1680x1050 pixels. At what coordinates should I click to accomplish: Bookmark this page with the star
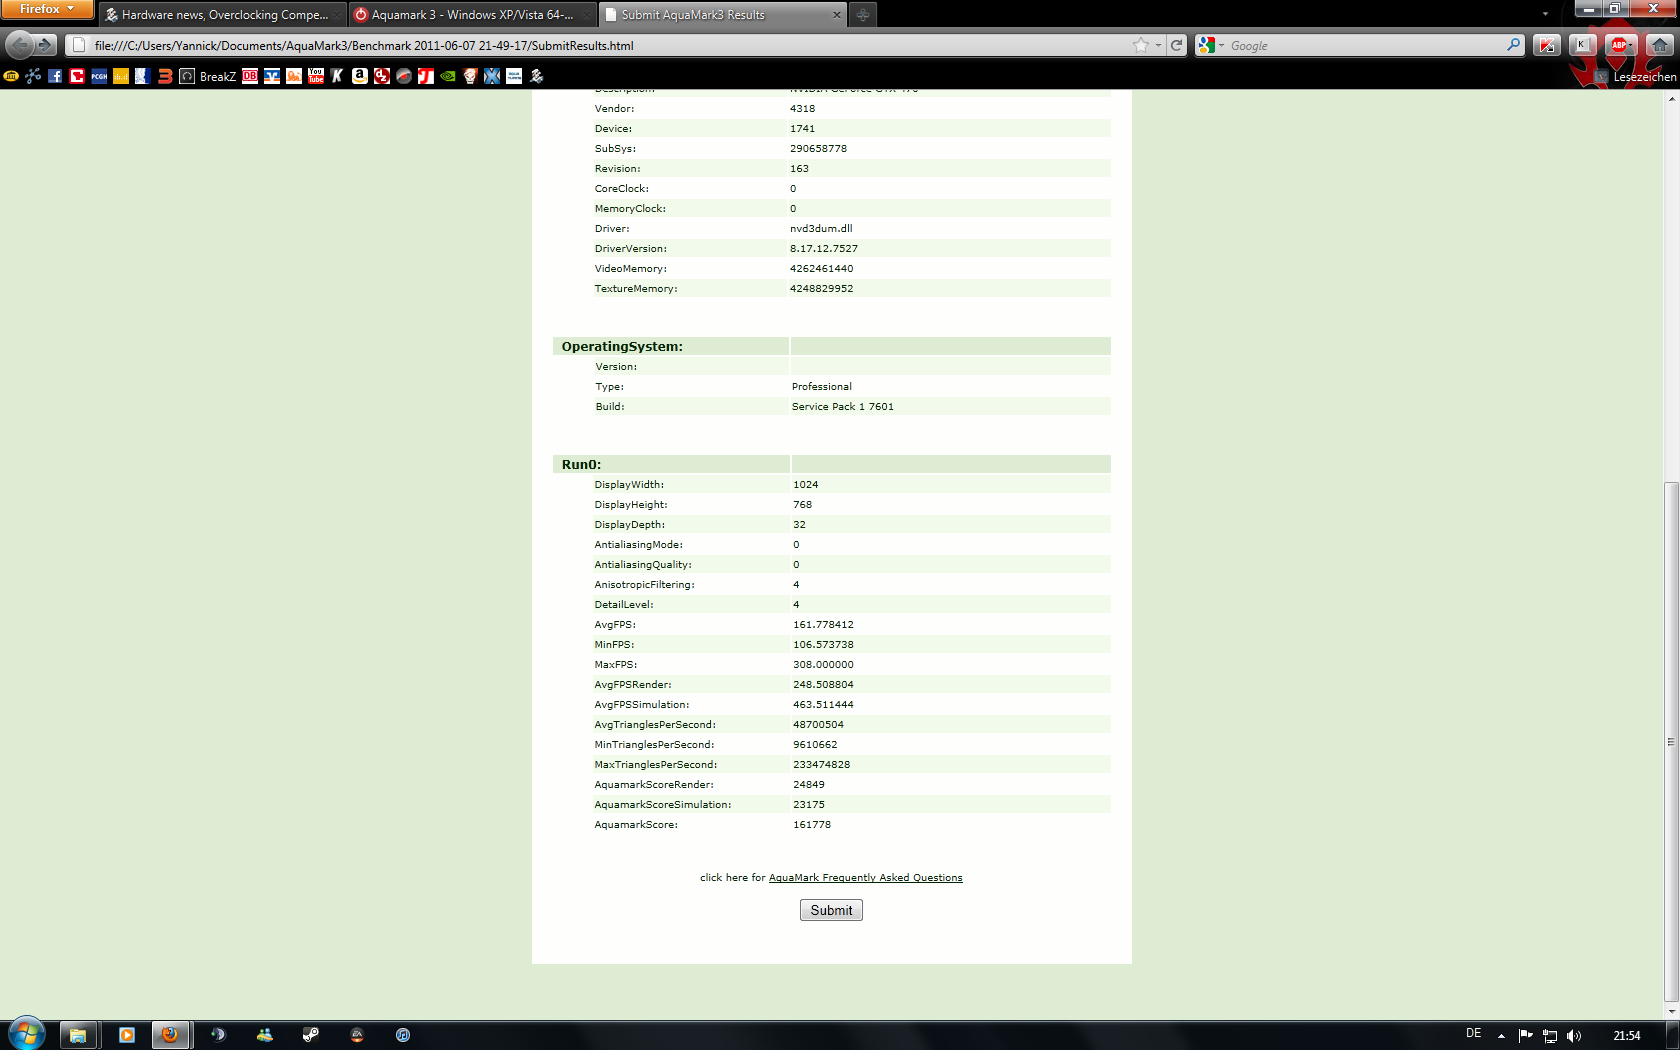click(1140, 45)
